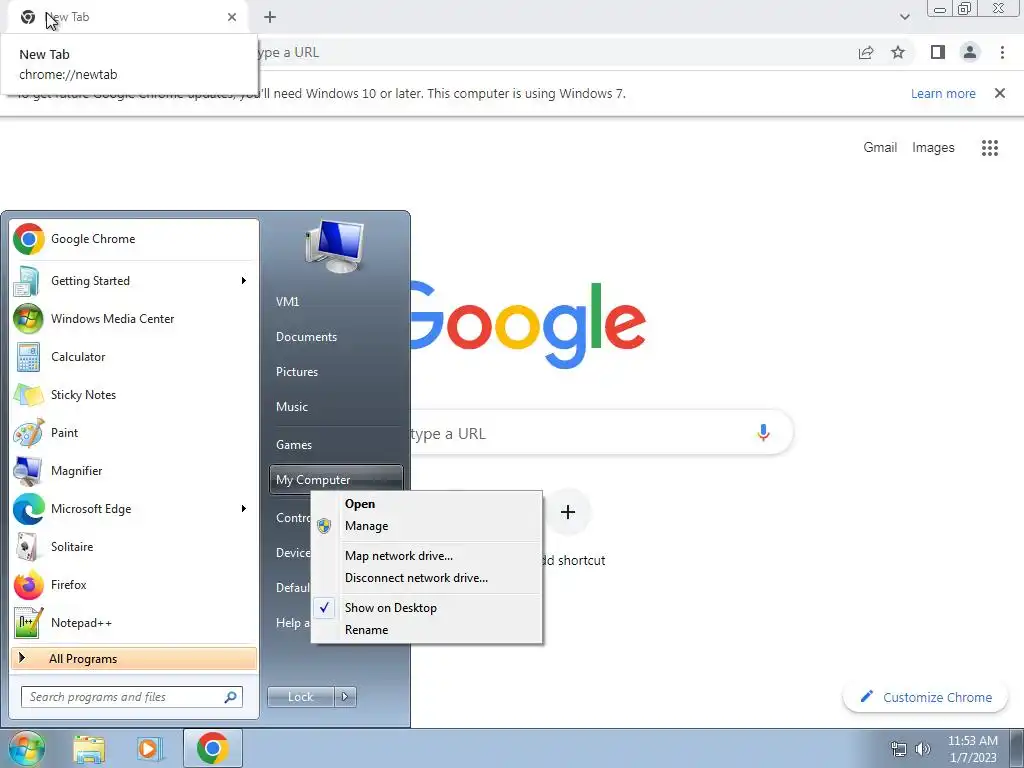Dismiss the Windows 7 update notice
The image size is (1024, 768).
tap(1000, 93)
